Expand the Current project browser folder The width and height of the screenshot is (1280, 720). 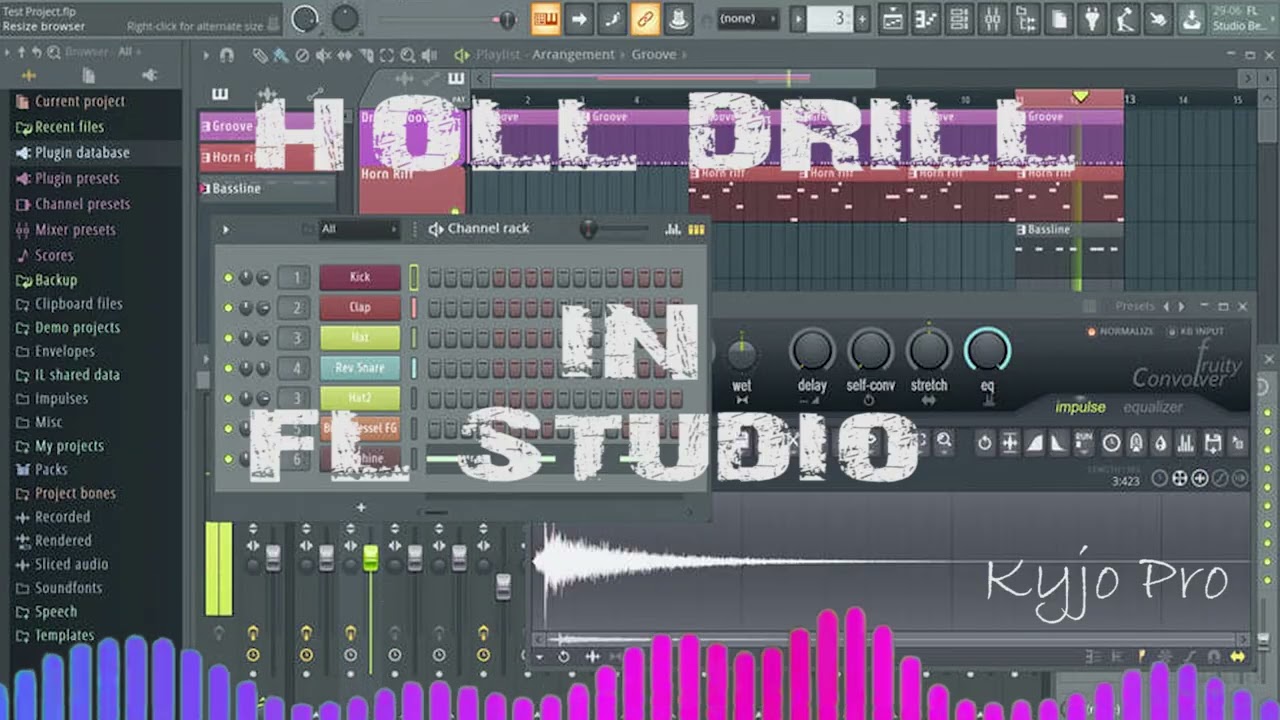(69, 101)
